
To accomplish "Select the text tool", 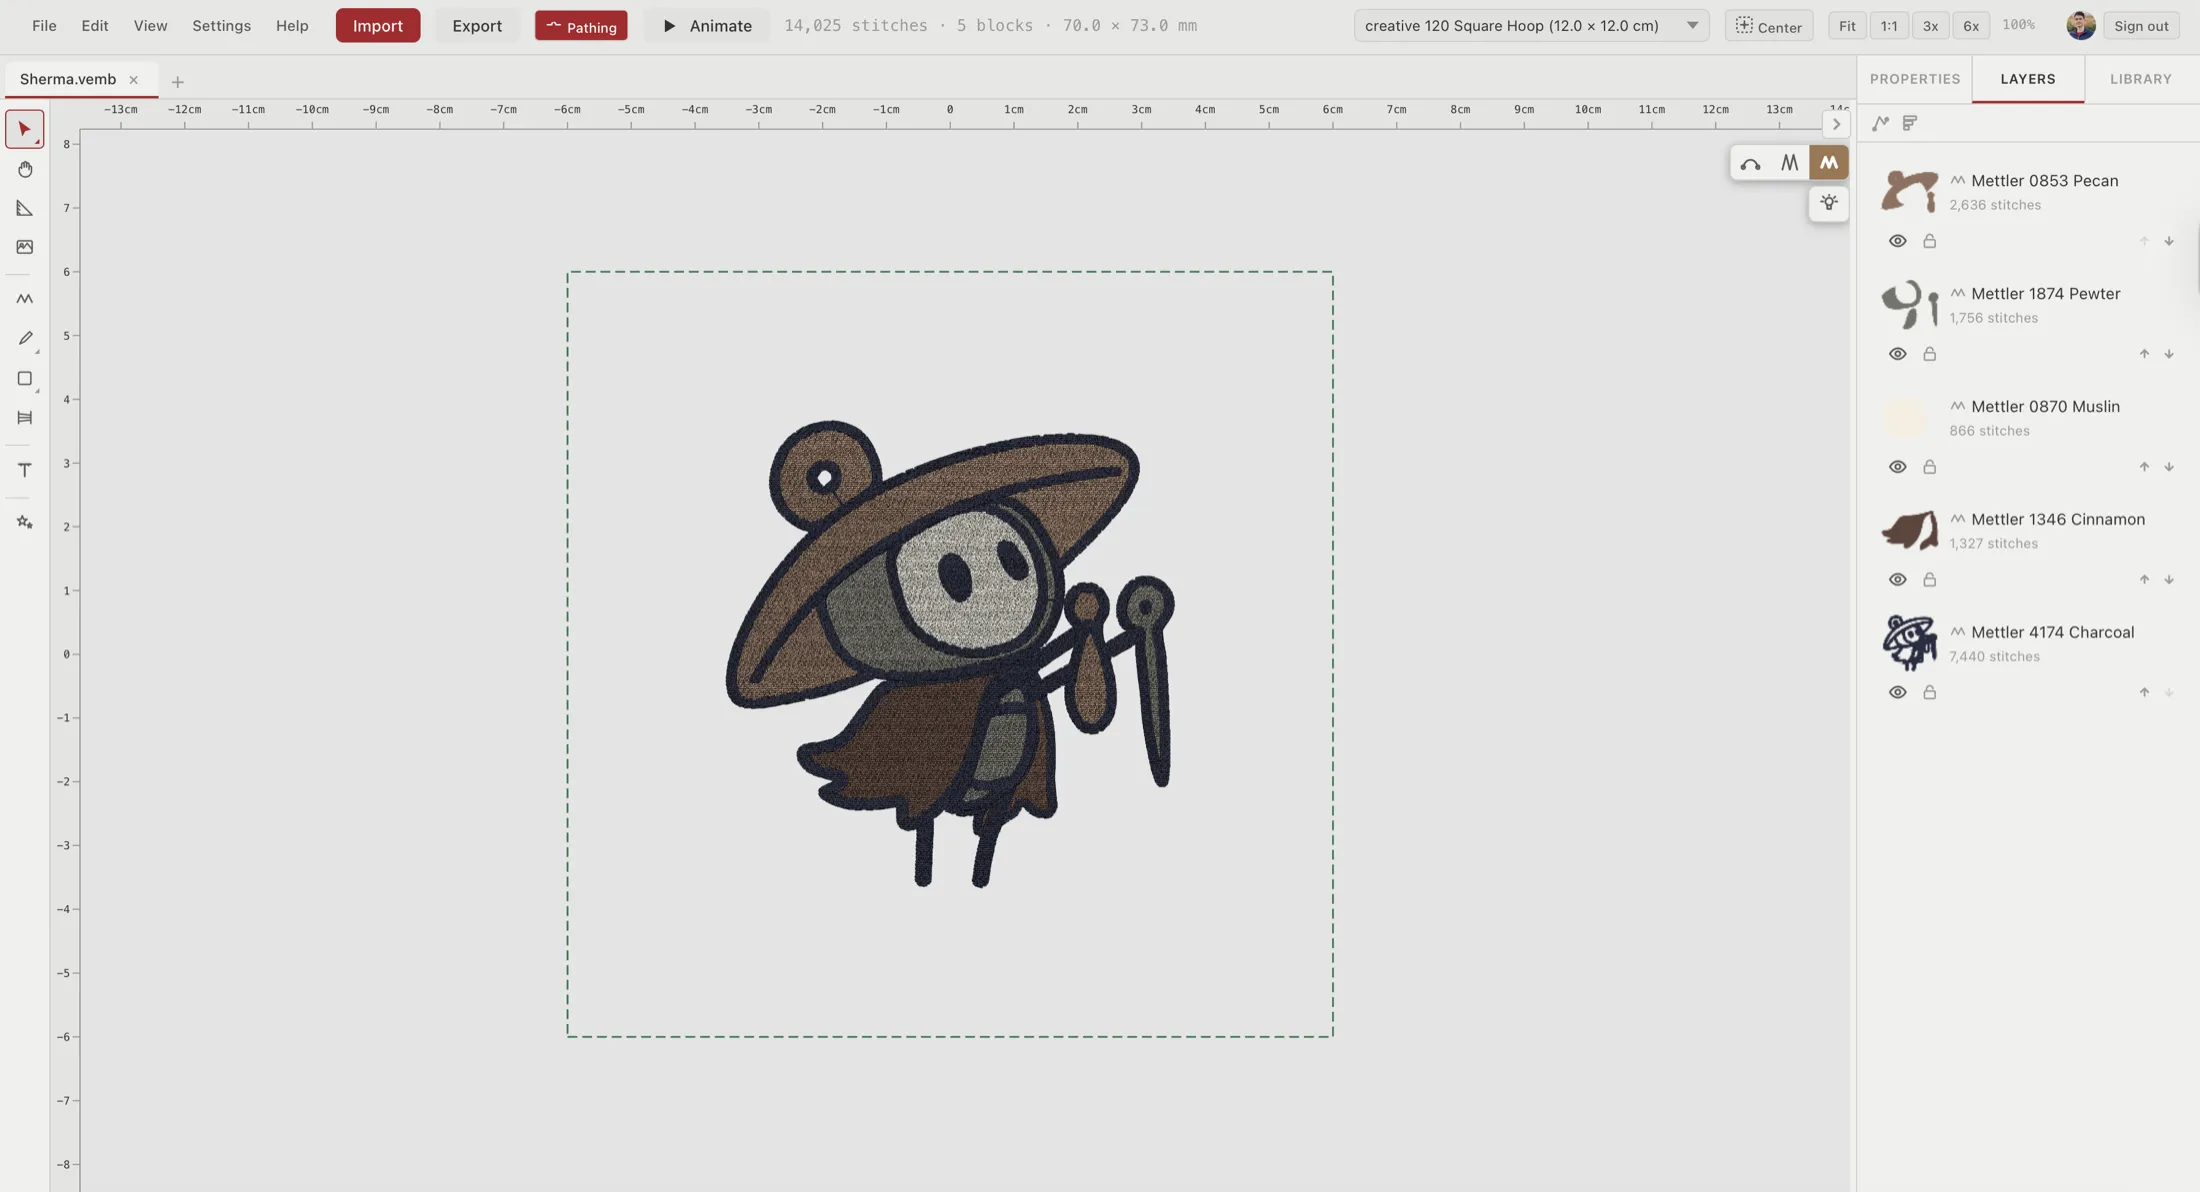I will 25,470.
